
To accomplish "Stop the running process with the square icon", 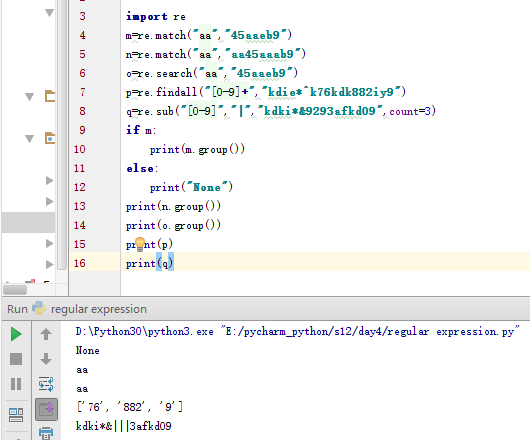I will (x=16, y=359).
